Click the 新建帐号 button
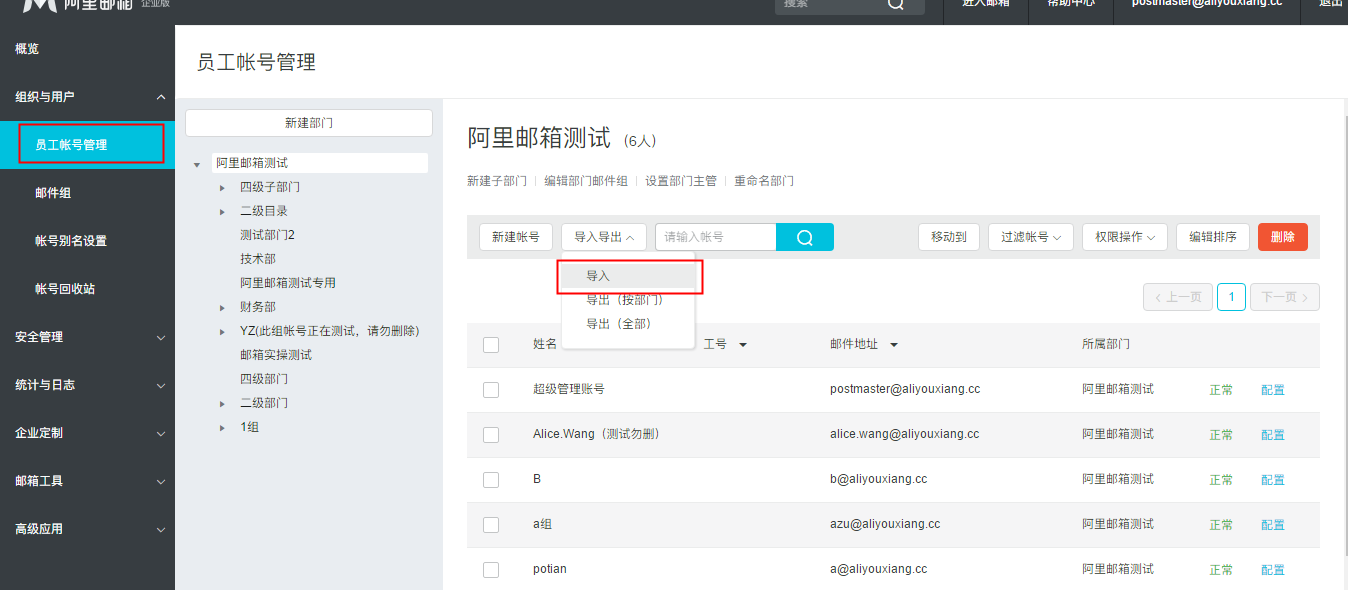This screenshot has height=590, width=1348. pyautogui.click(x=516, y=237)
